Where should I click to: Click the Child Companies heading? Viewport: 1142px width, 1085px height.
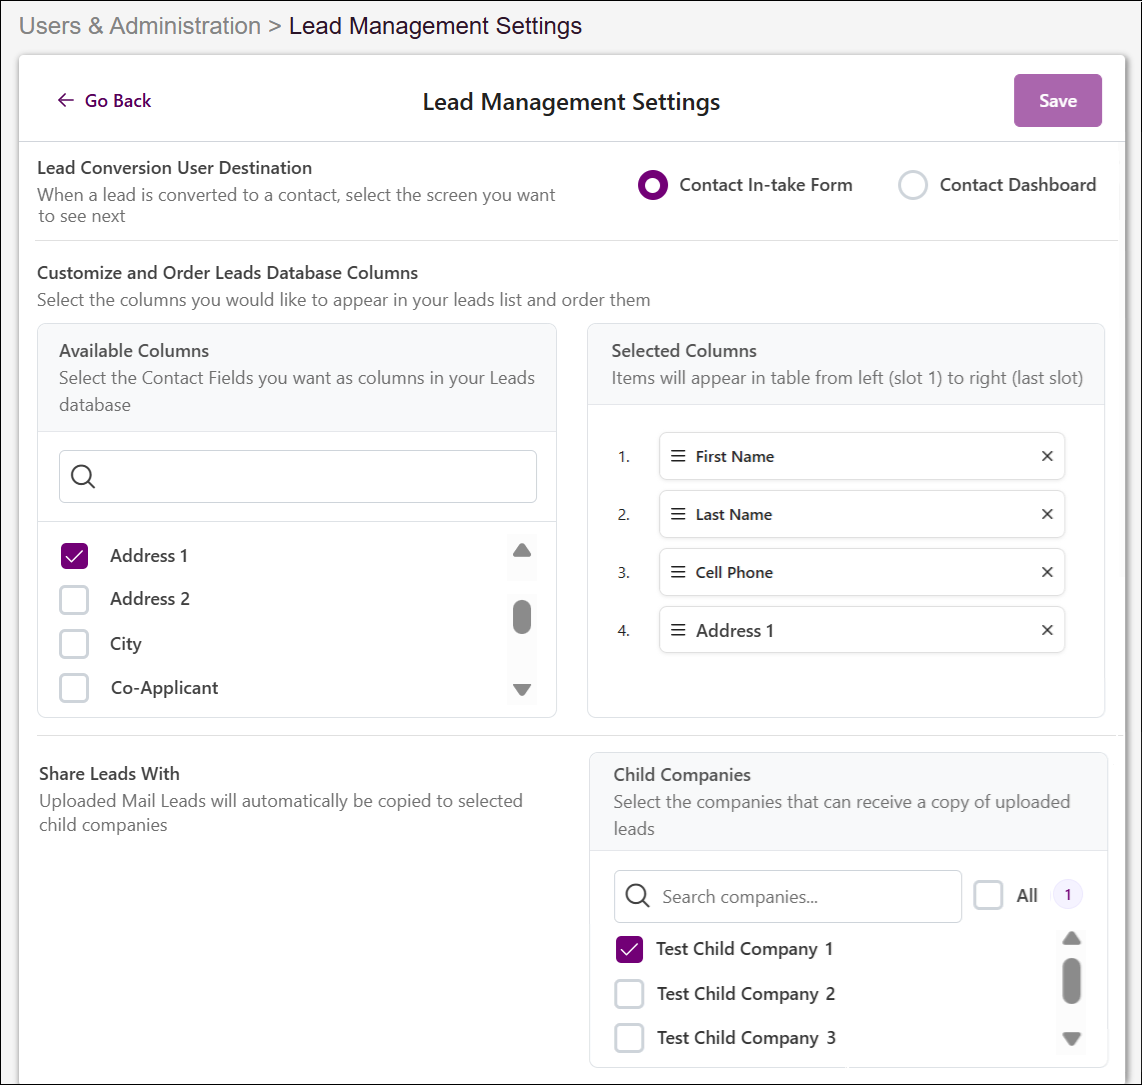coord(682,775)
